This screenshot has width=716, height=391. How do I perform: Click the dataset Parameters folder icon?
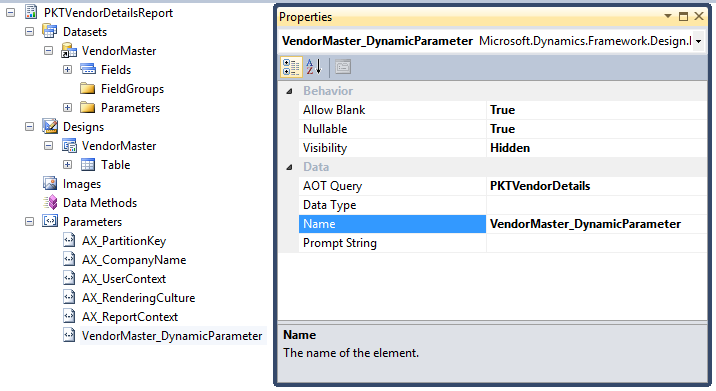click(x=88, y=108)
